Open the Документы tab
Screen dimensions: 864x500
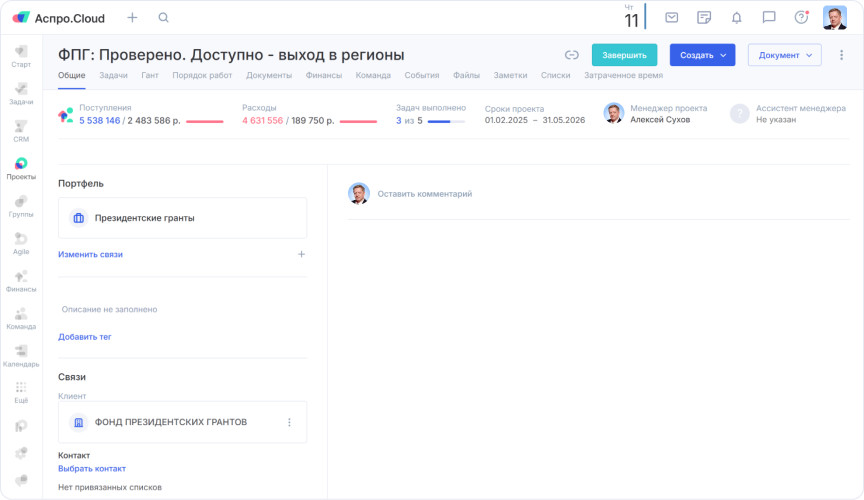click(x=269, y=76)
